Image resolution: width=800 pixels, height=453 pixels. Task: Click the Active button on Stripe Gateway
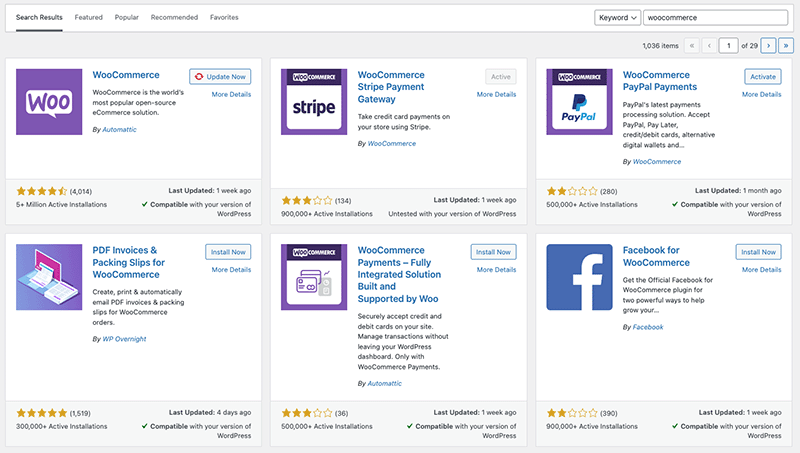coord(501,77)
